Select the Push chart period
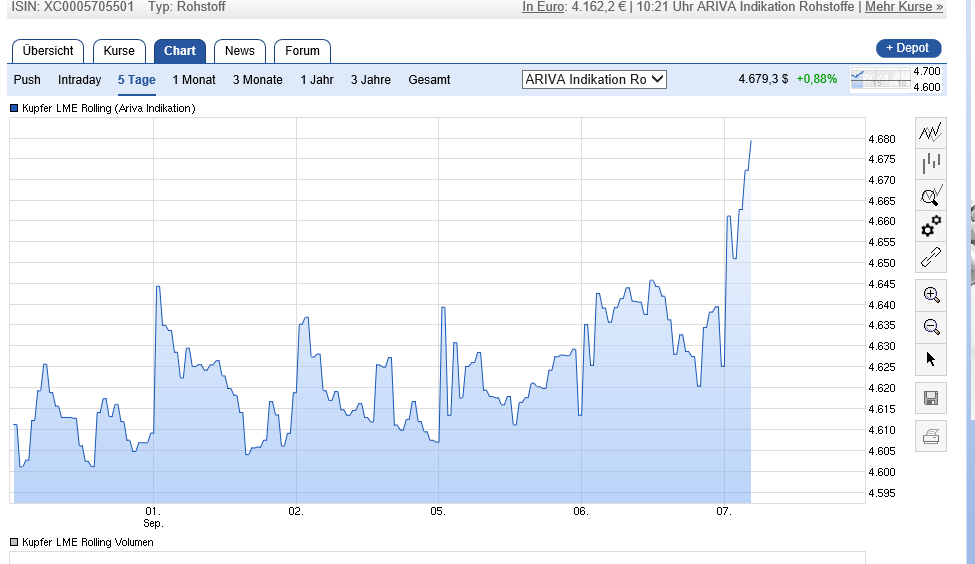 27,80
